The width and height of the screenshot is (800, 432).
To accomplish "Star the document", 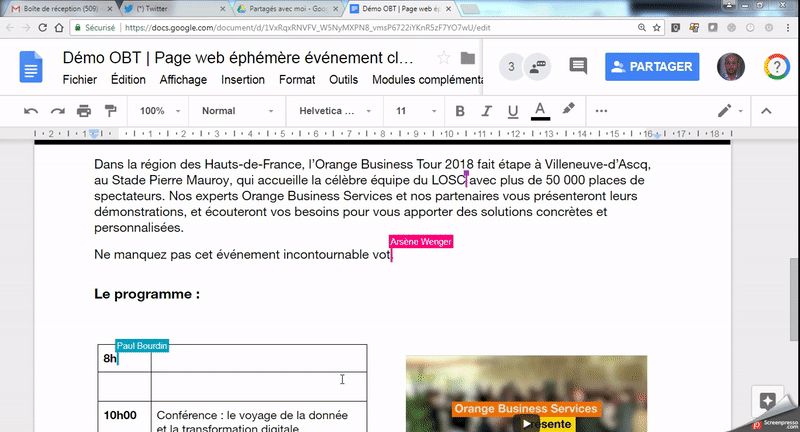I will pos(444,58).
